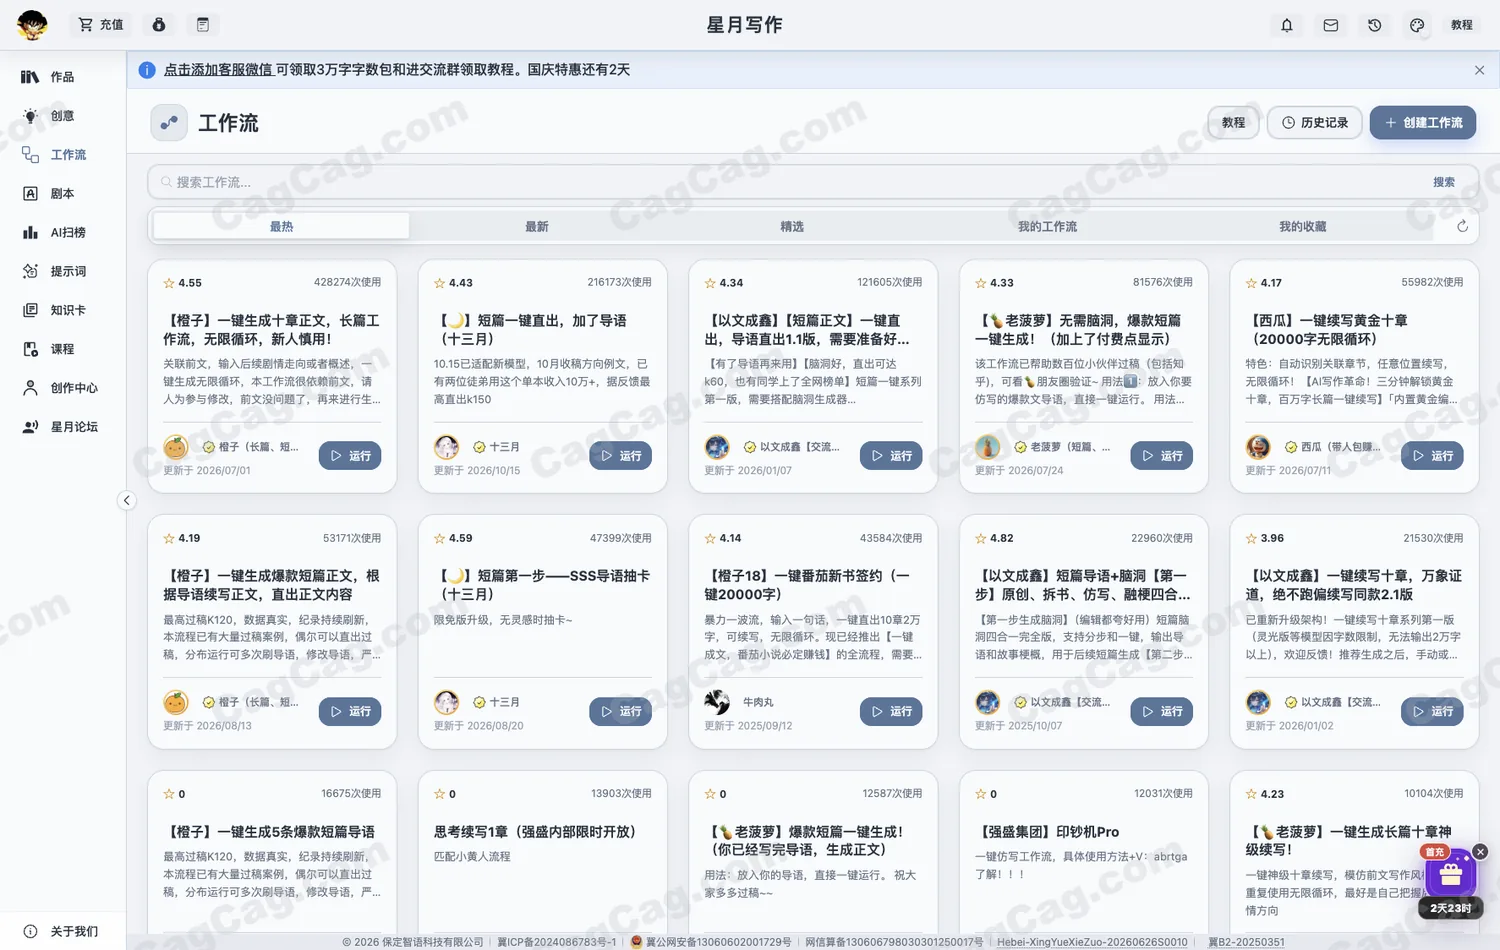Open the notifications bell
The width and height of the screenshot is (1500, 950).
(x=1287, y=25)
